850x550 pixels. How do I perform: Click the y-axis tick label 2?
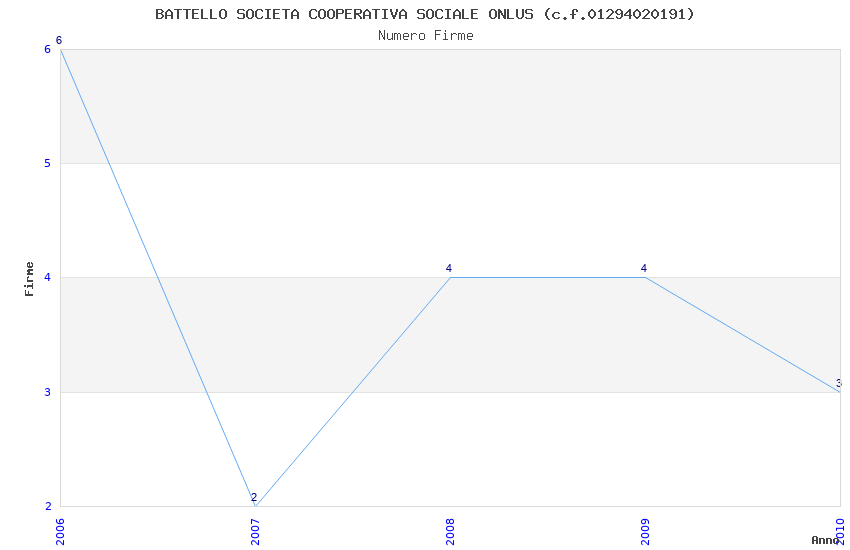pyautogui.click(x=47, y=506)
